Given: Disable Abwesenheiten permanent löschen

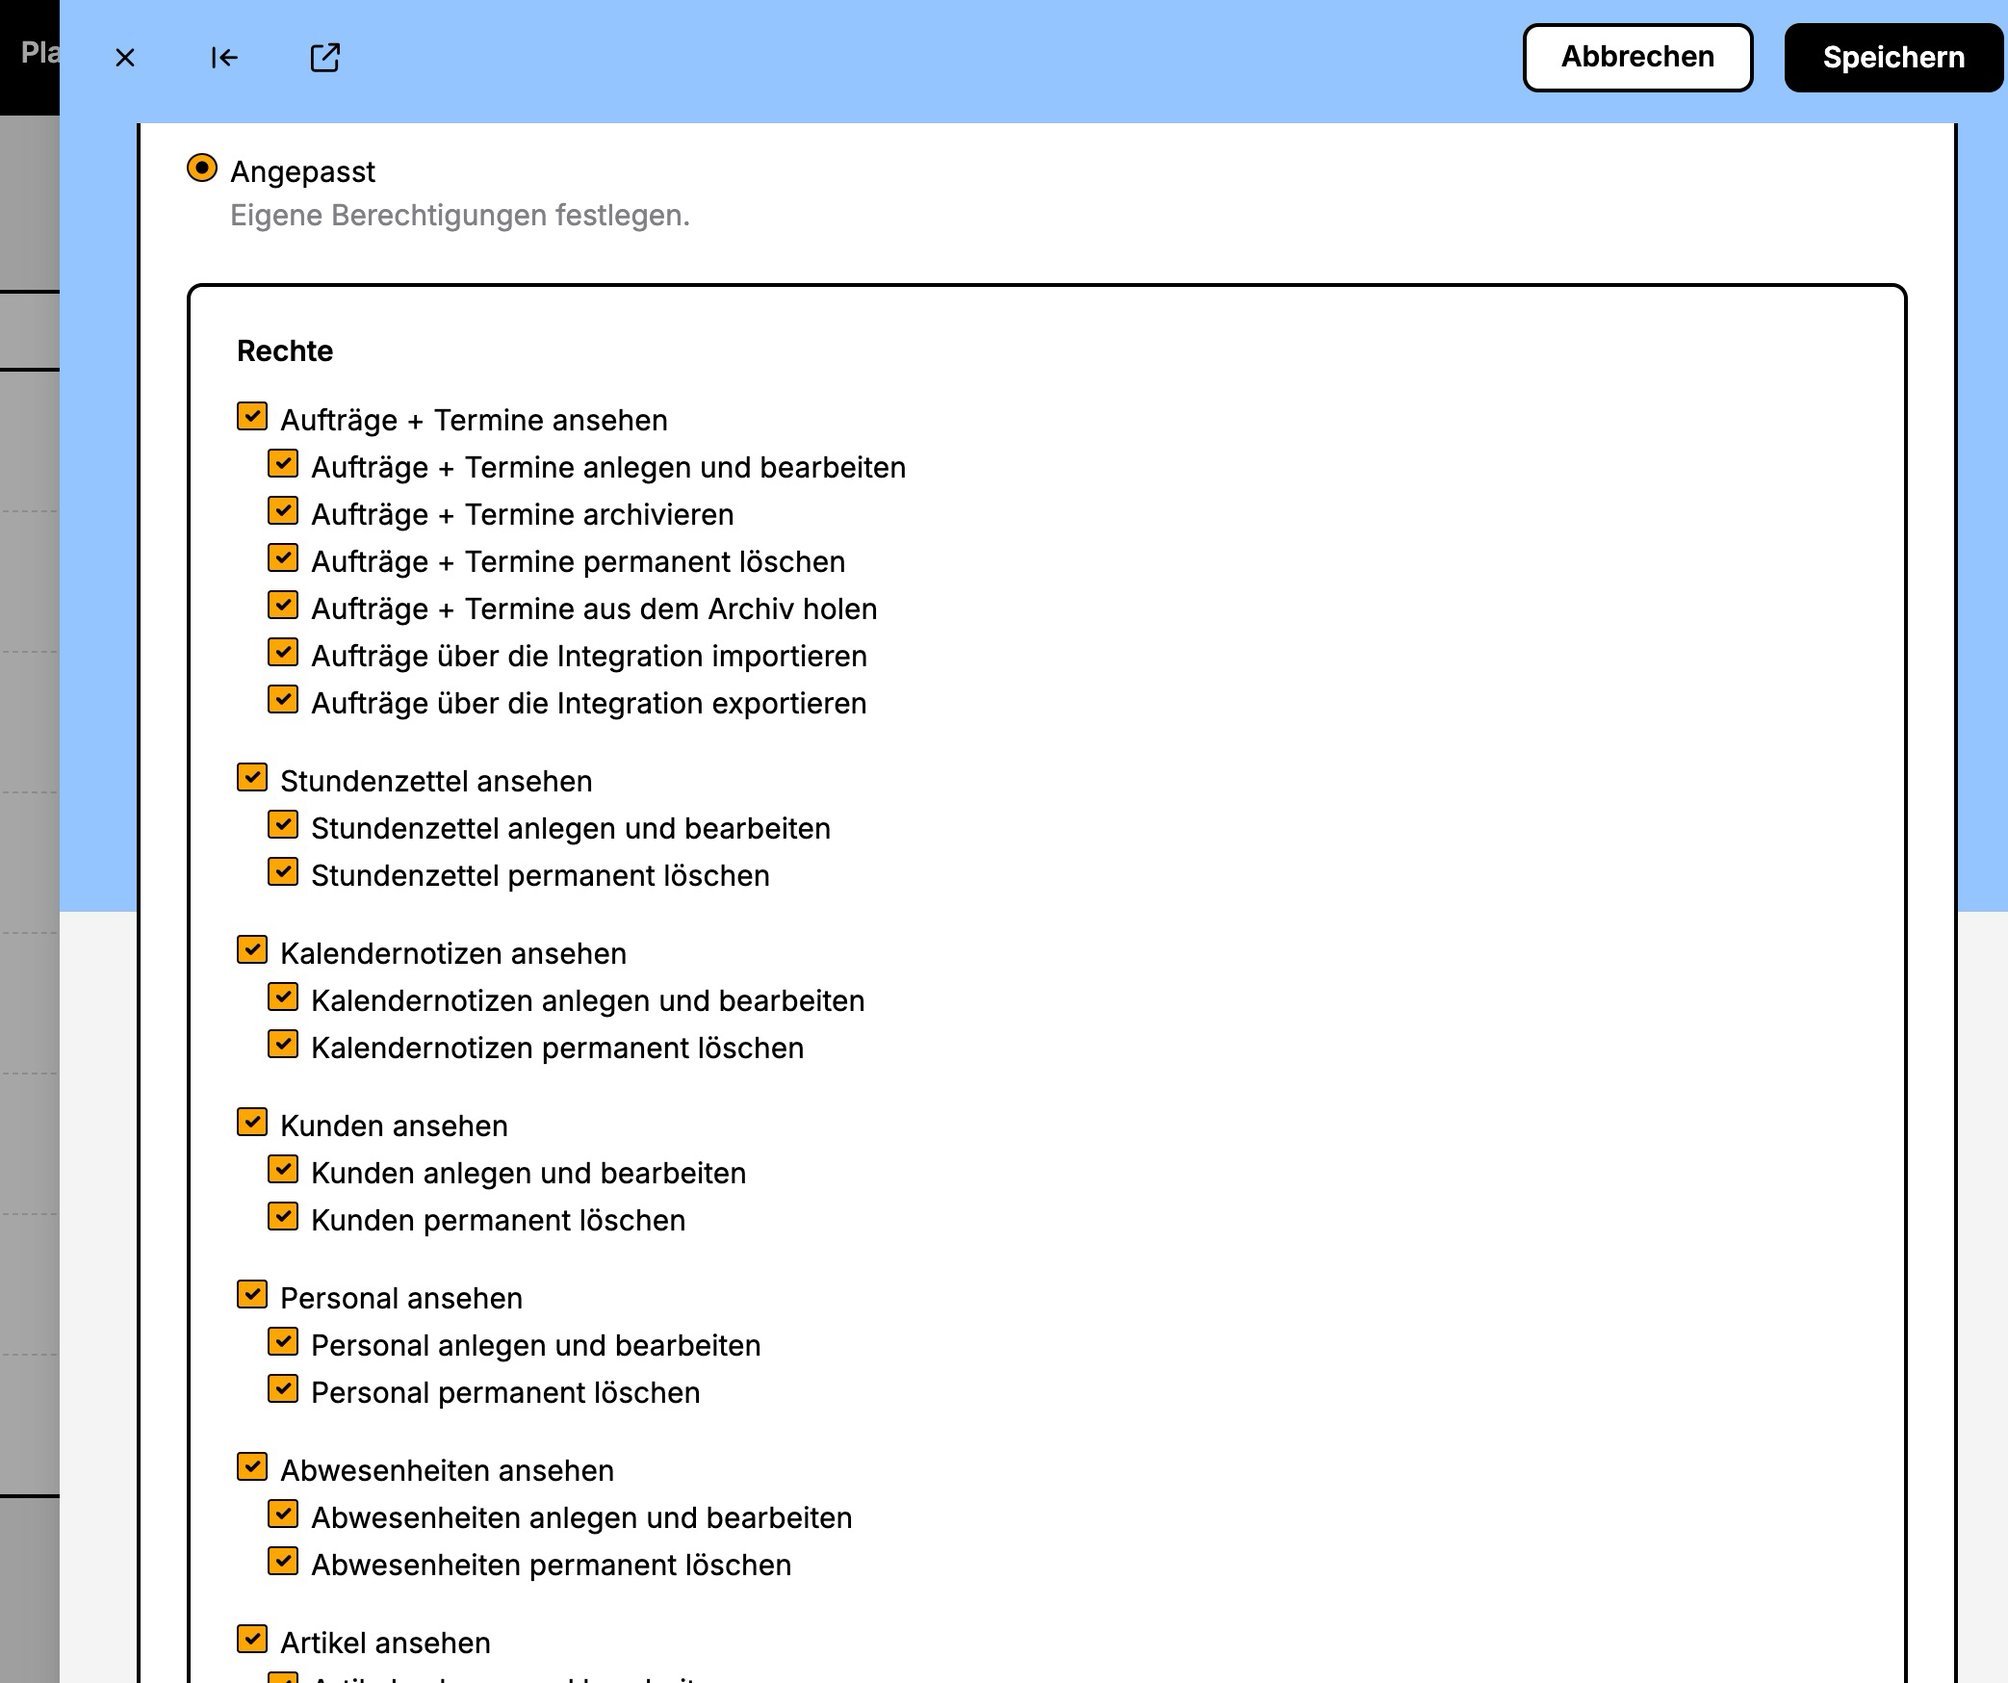Looking at the screenshot, I should [x=283, y=1561].
